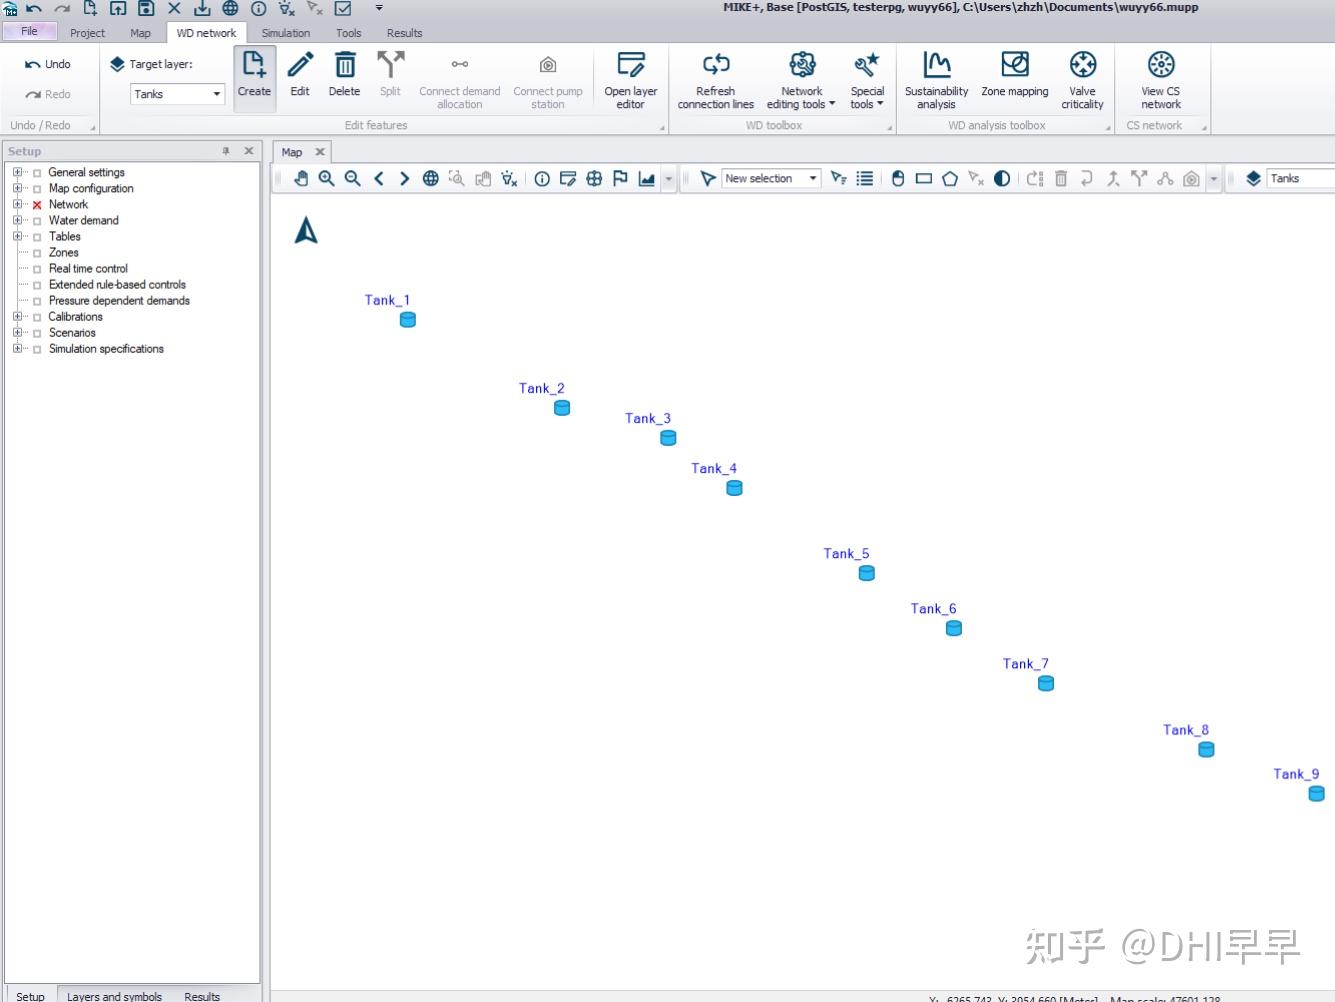Zoom to full extent globe icon
The image size is (1335, 1002).
pos(431,178)
